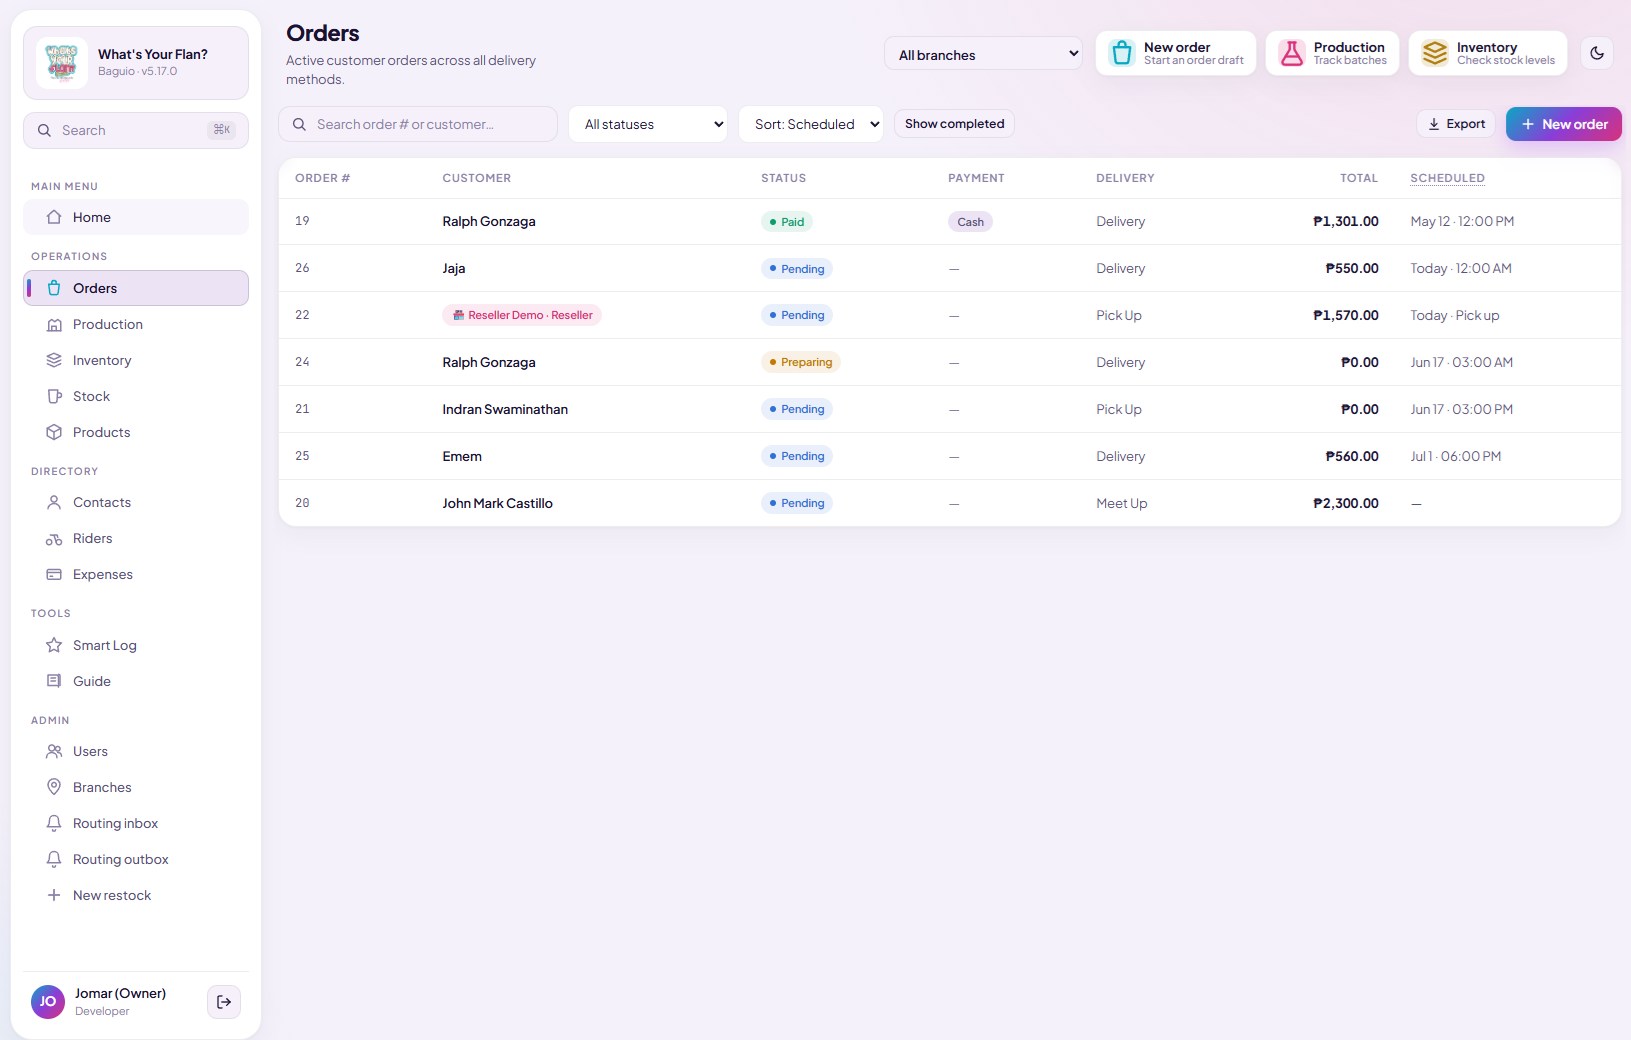Click the Products box icon in sidebar
Image resolution: width=1631 pixels, height=1040 pixels.
54,432
